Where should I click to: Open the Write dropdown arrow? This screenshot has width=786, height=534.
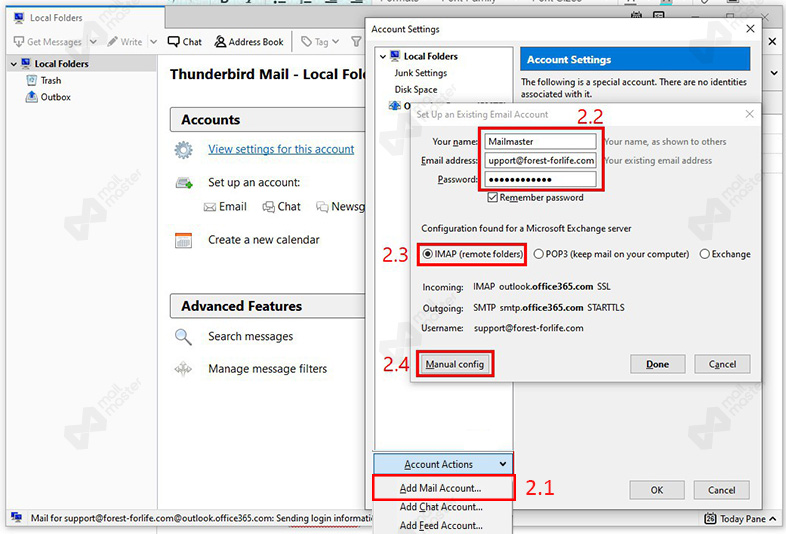tap(153, 42)
